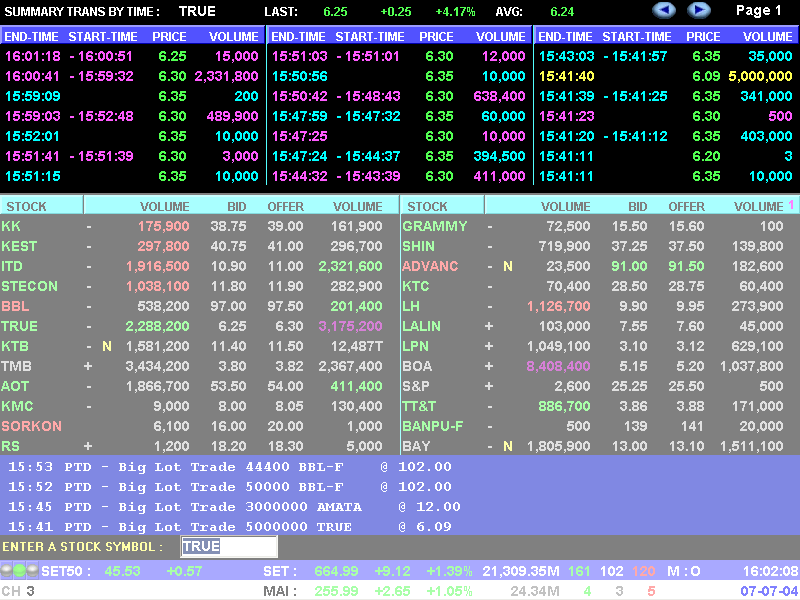800x600 pixels.
Task: Select GRAMMY stock symbol
Action: 435,226
